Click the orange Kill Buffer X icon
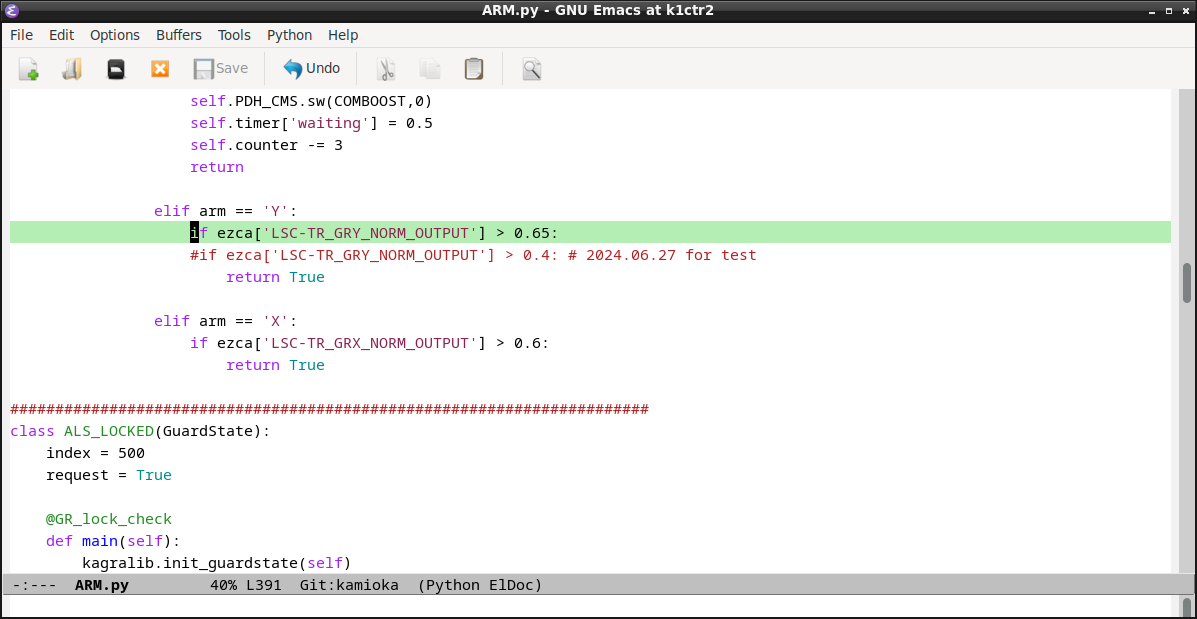1197x619 pixels. click(x=160, y=69)
